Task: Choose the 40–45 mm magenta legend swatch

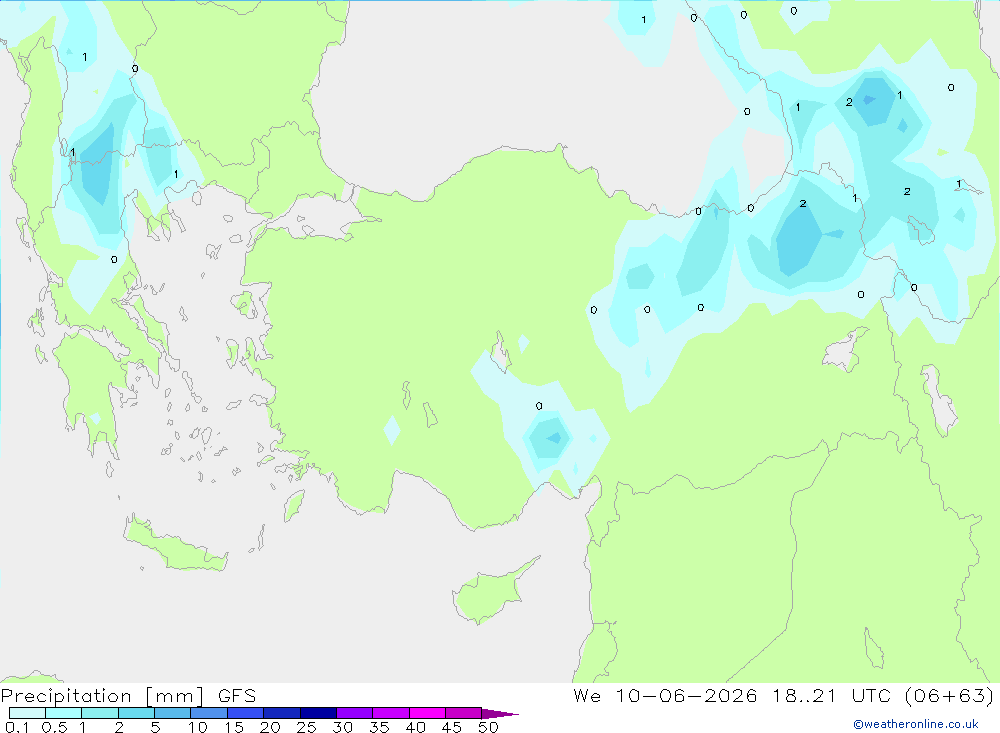Action: 427,713
